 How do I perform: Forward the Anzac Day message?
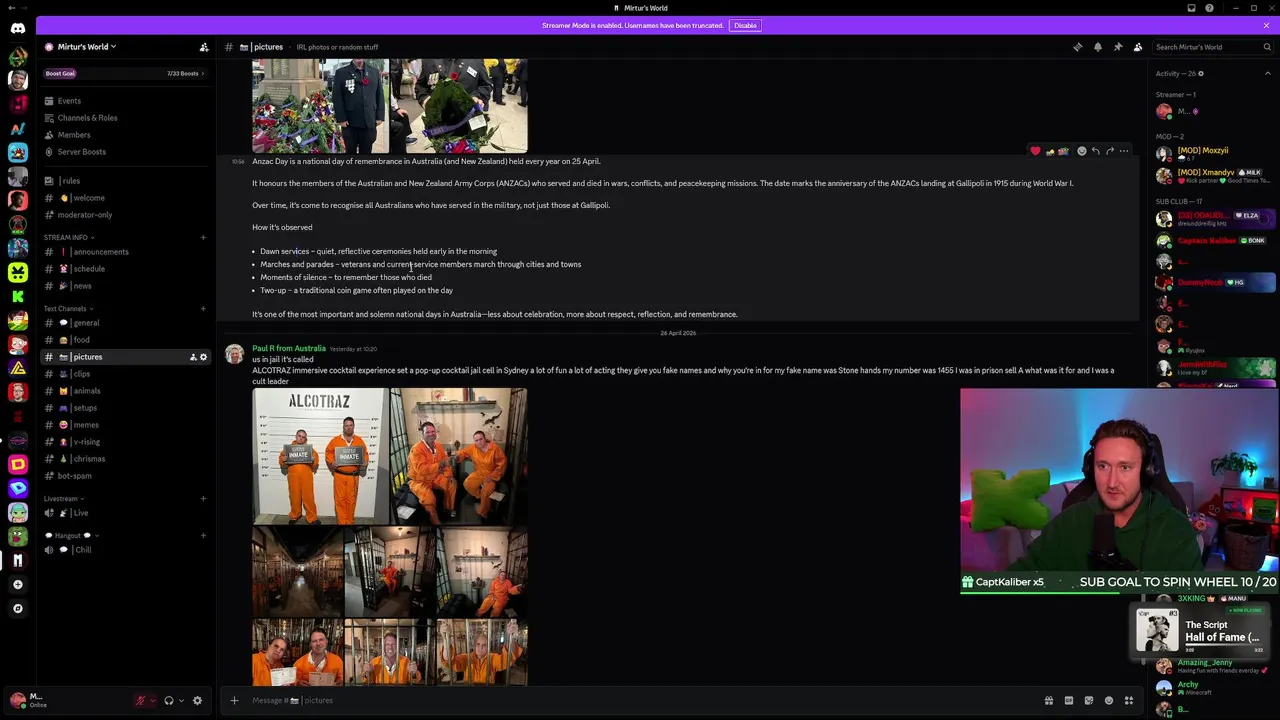click(x=1109, y=151)
